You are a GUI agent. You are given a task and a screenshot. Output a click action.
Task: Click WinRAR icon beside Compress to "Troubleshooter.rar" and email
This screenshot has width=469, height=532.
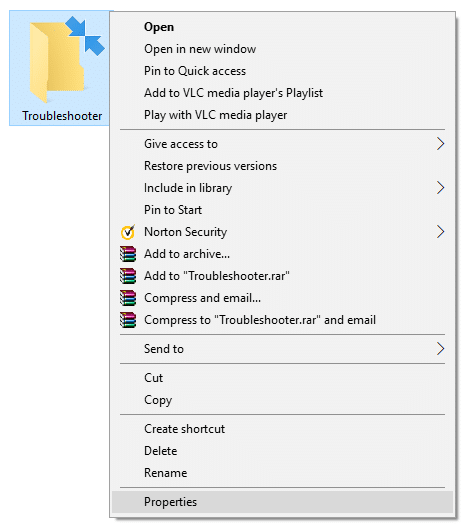(128, 320)
